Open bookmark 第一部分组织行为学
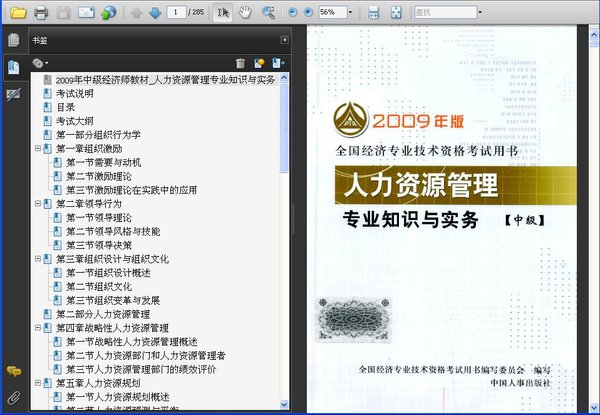 point(98,135)
